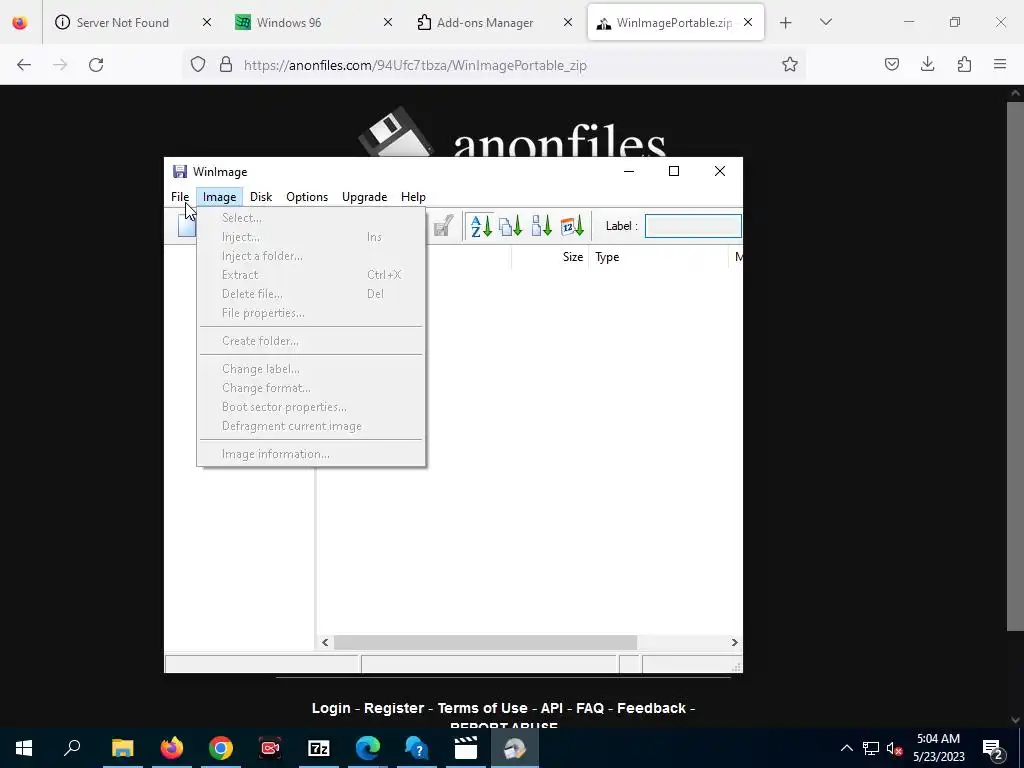1024x768 pixels.
Task: Bookmark this page with the star icon
Action: (x=790, y=65)
